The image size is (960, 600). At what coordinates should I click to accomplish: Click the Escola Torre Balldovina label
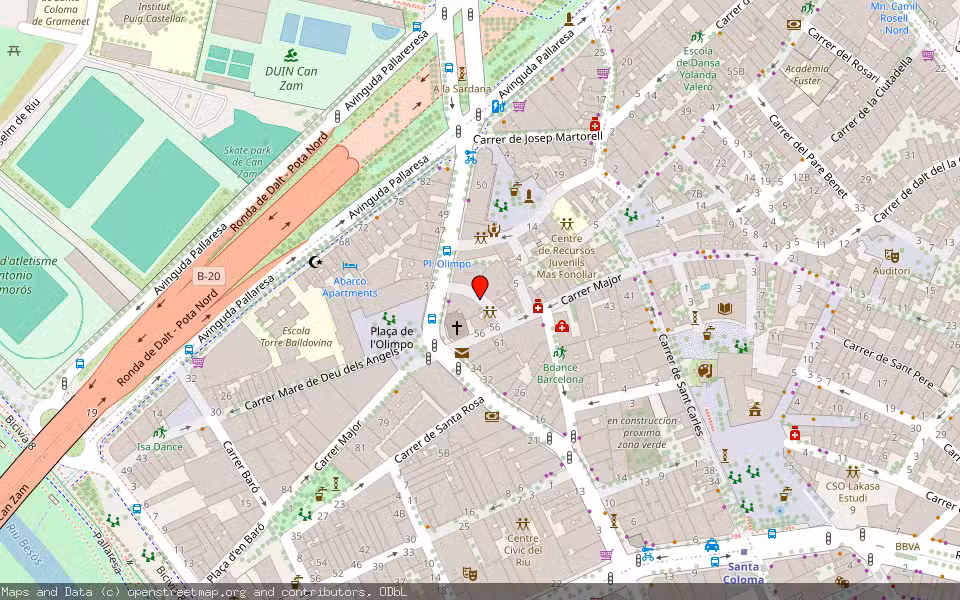pos(296,336)
